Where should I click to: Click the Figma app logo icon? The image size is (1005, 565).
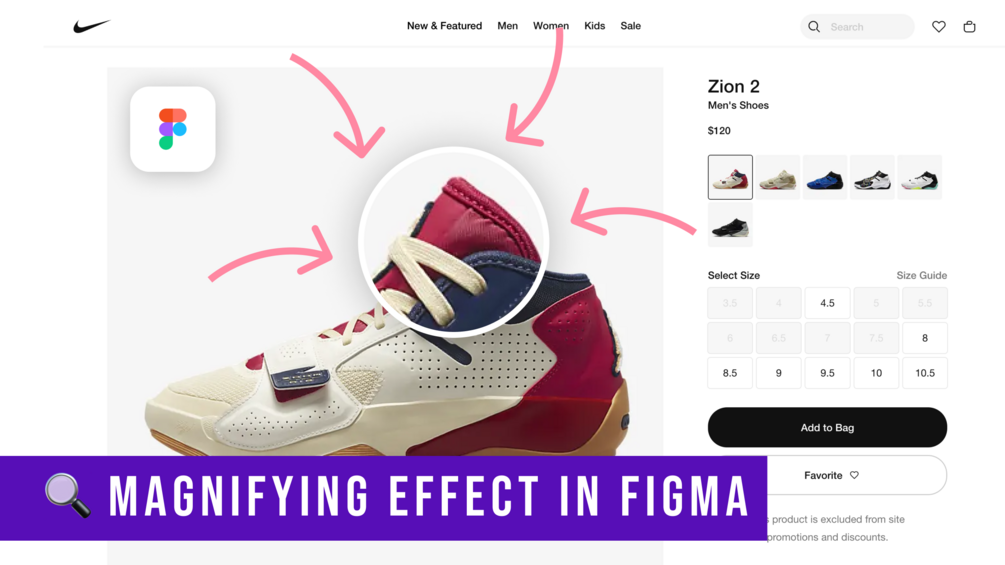(172, 129)
